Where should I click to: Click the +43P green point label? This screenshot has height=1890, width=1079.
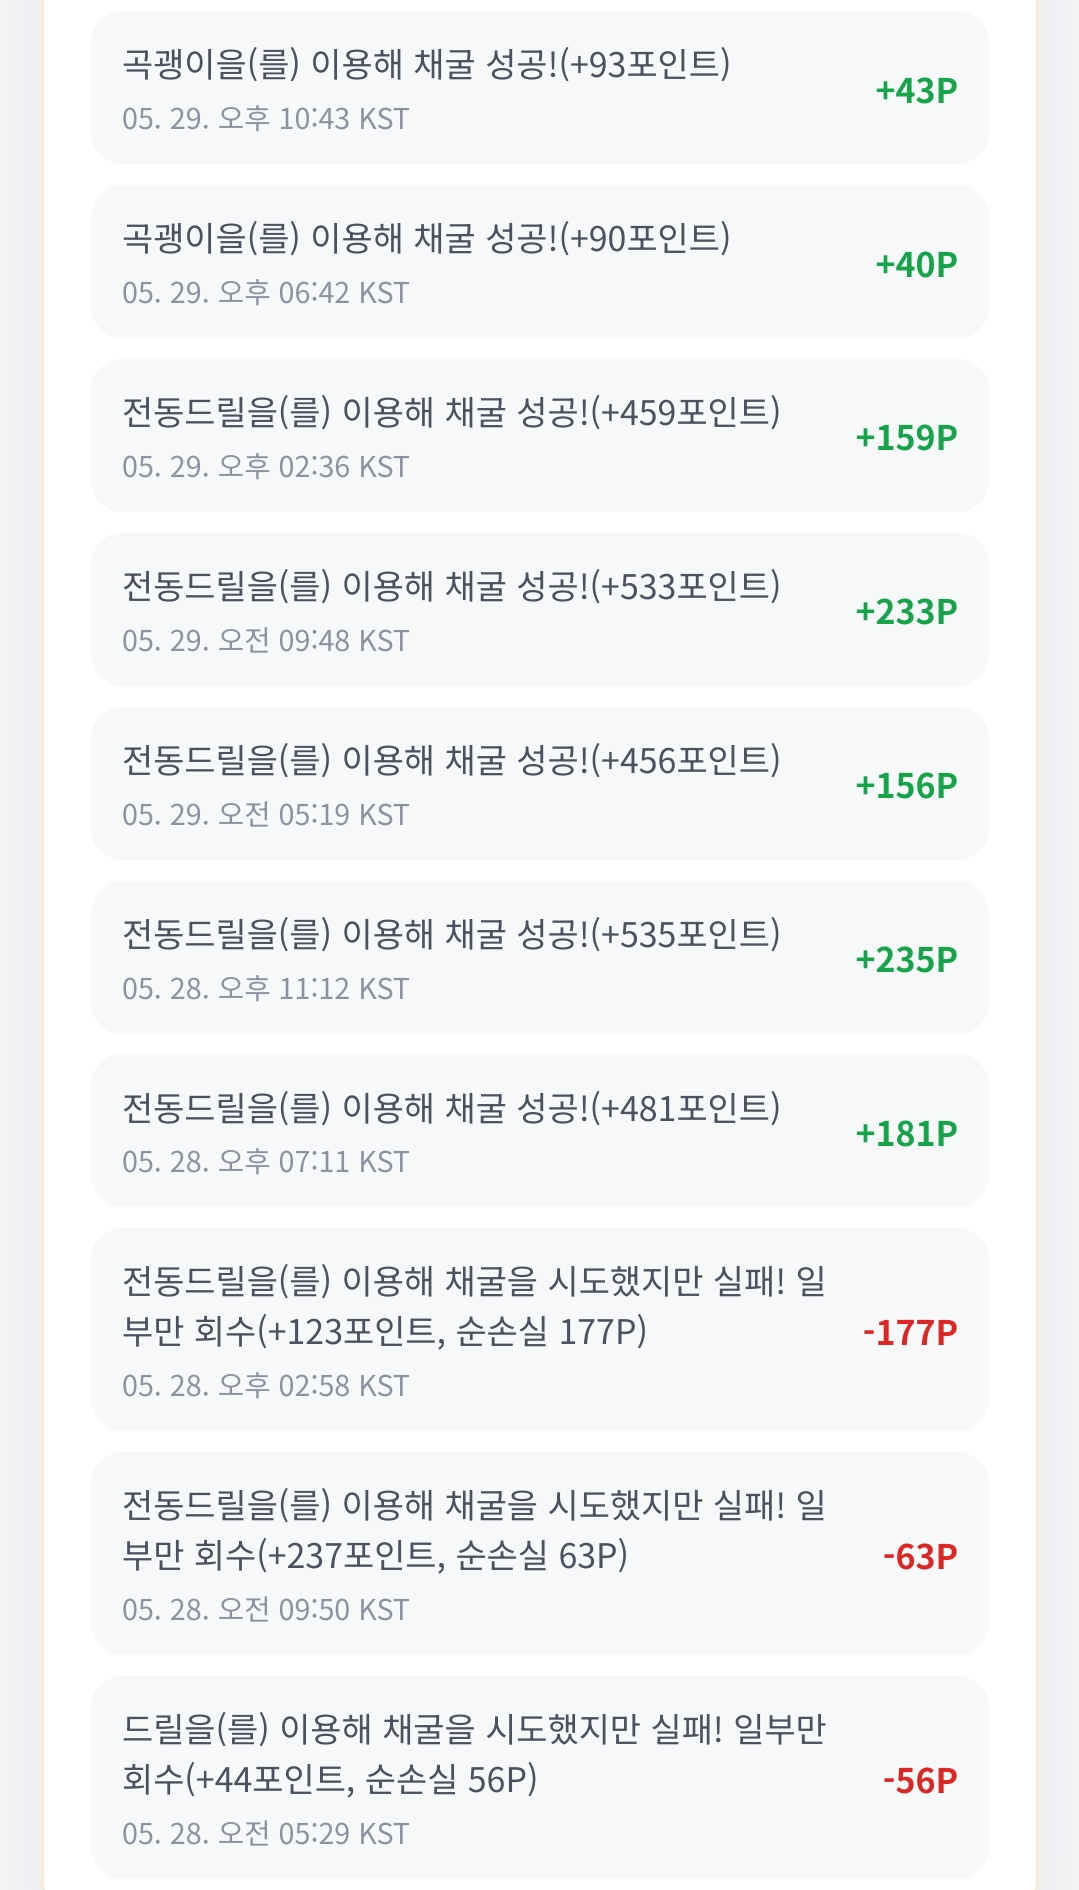coord(916,91)
